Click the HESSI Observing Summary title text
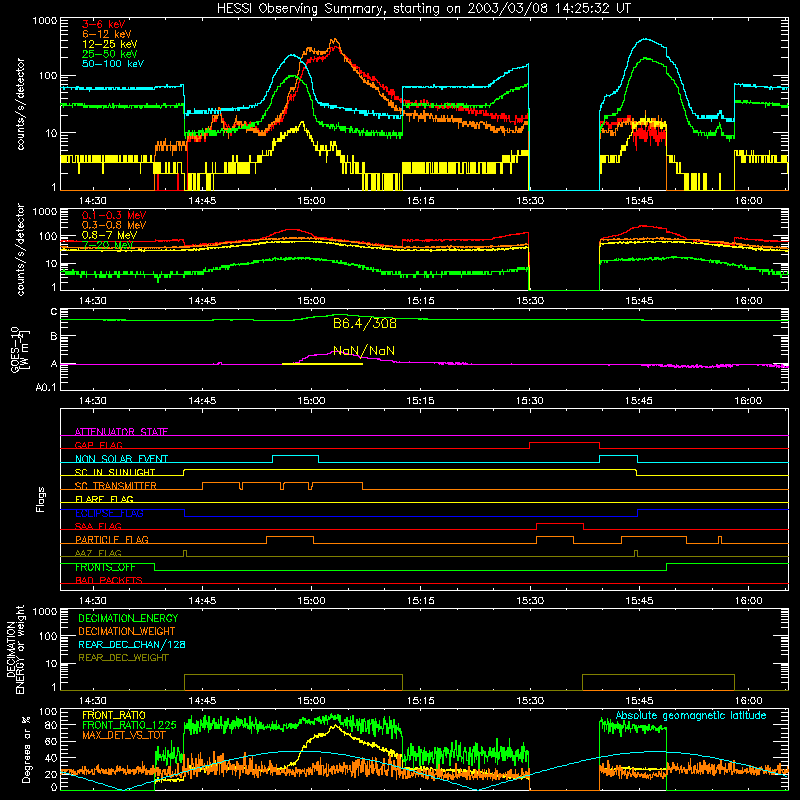Viewport: 800px width, 800px height. click(x=423, y=8)
